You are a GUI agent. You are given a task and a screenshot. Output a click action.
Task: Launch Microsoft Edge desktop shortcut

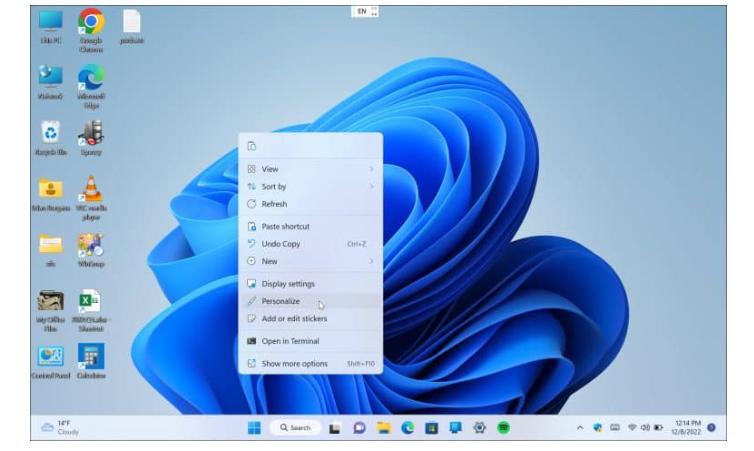pos(91,87)
